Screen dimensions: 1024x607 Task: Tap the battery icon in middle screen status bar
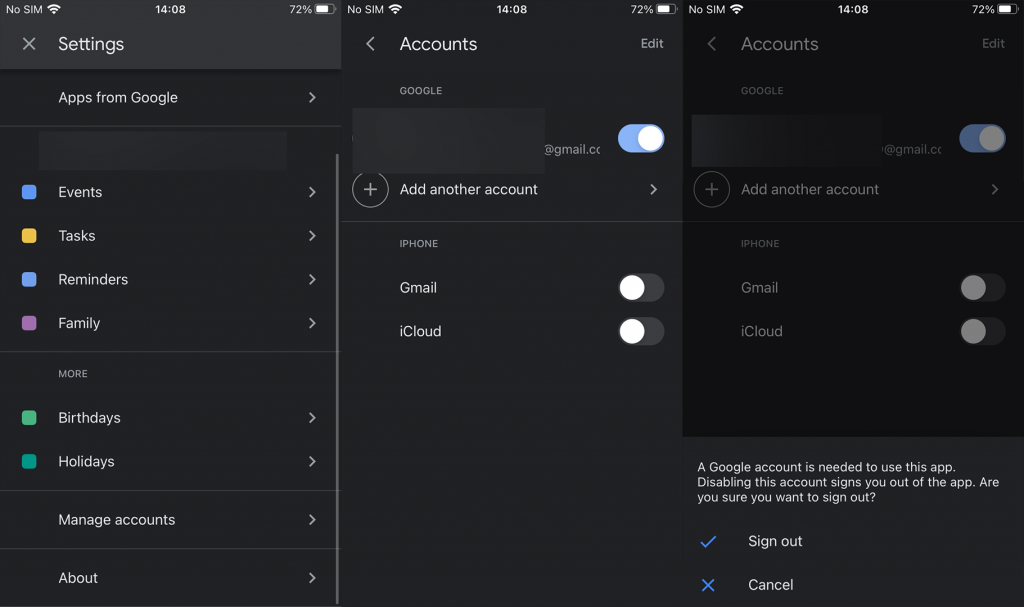coord(667,9)
